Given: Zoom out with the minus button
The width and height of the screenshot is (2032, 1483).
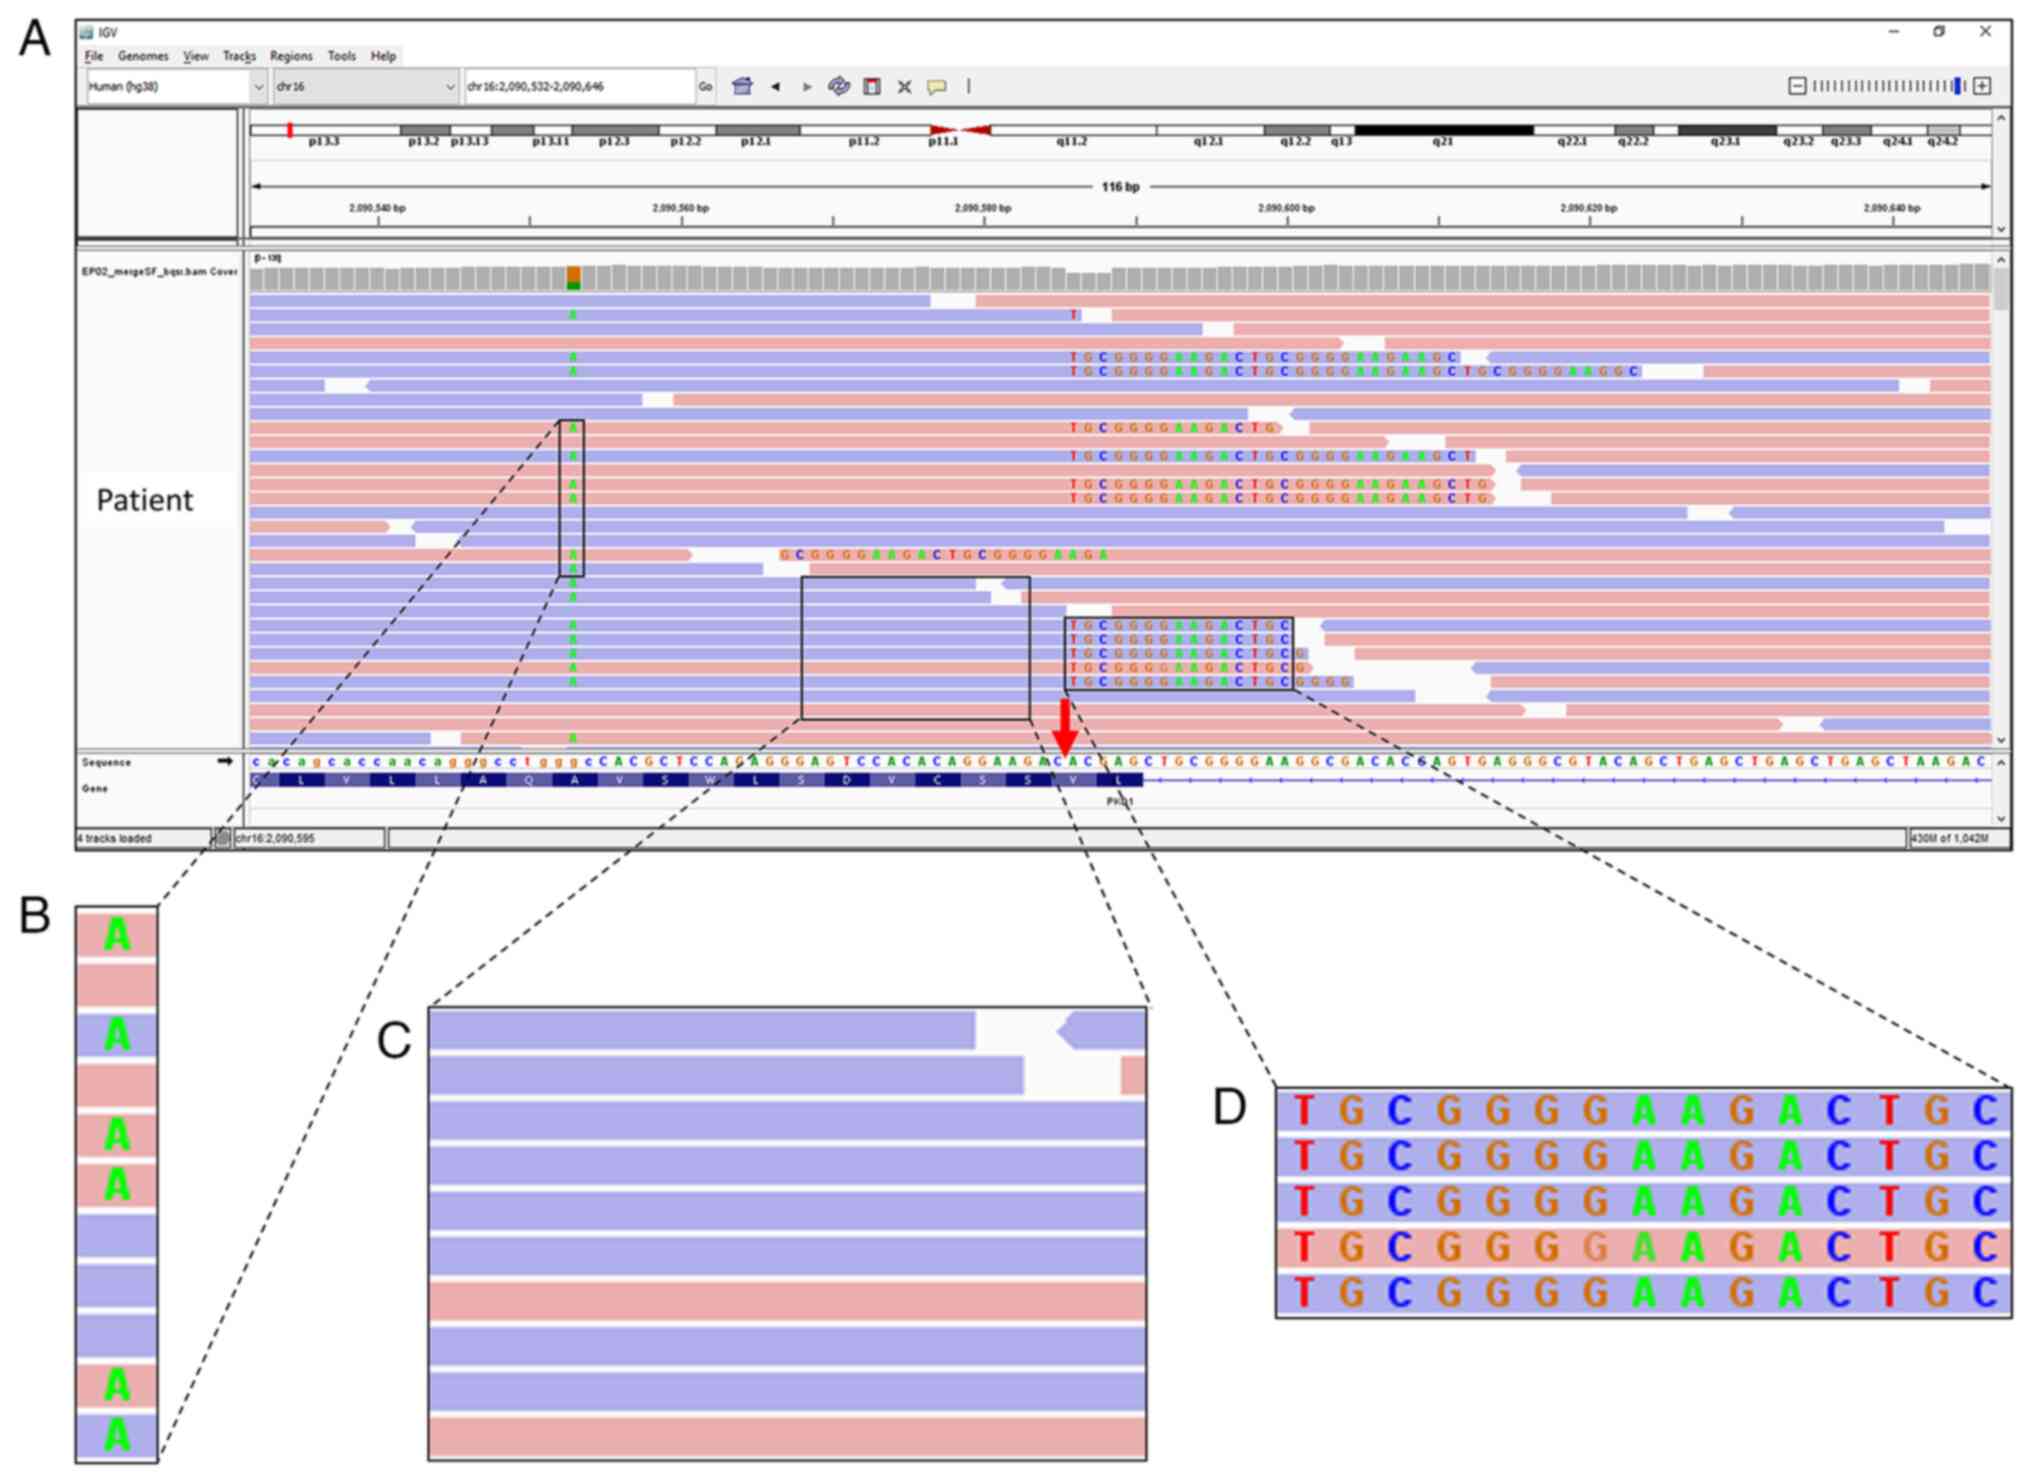Looking at the screenshot, I should (x=1797, y=86).
